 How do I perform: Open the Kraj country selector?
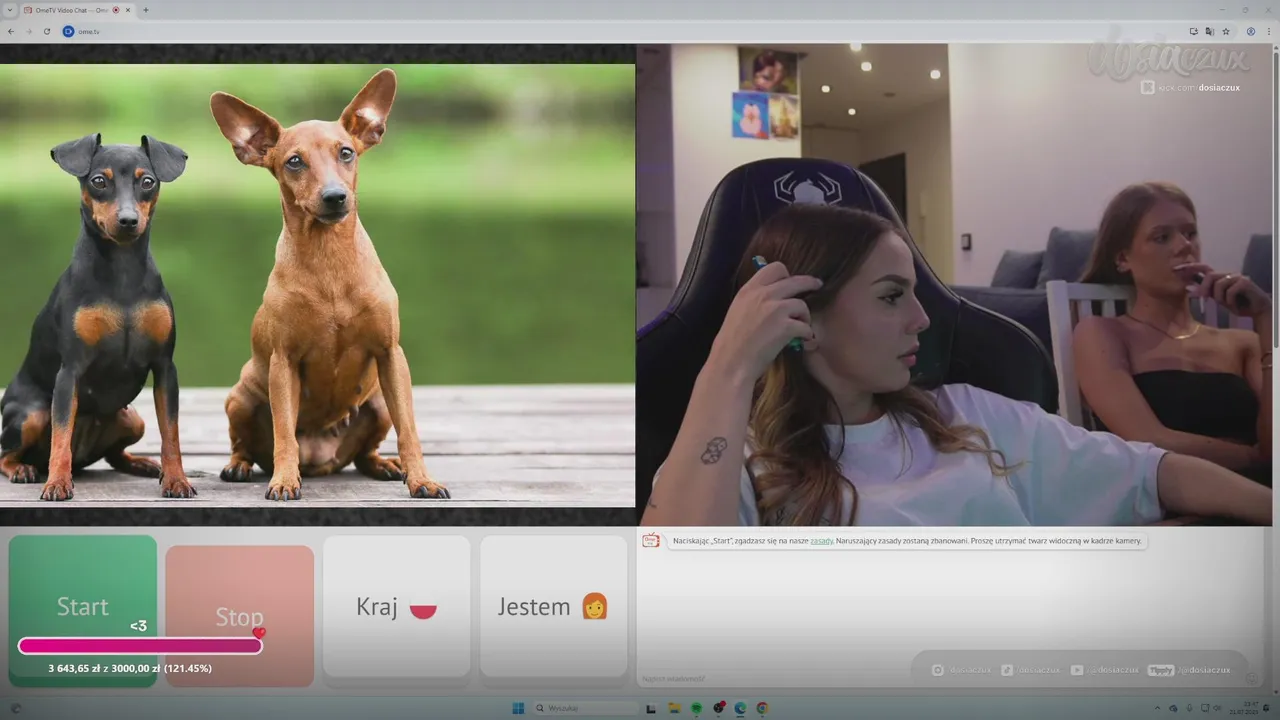click(x=397, y=607)
